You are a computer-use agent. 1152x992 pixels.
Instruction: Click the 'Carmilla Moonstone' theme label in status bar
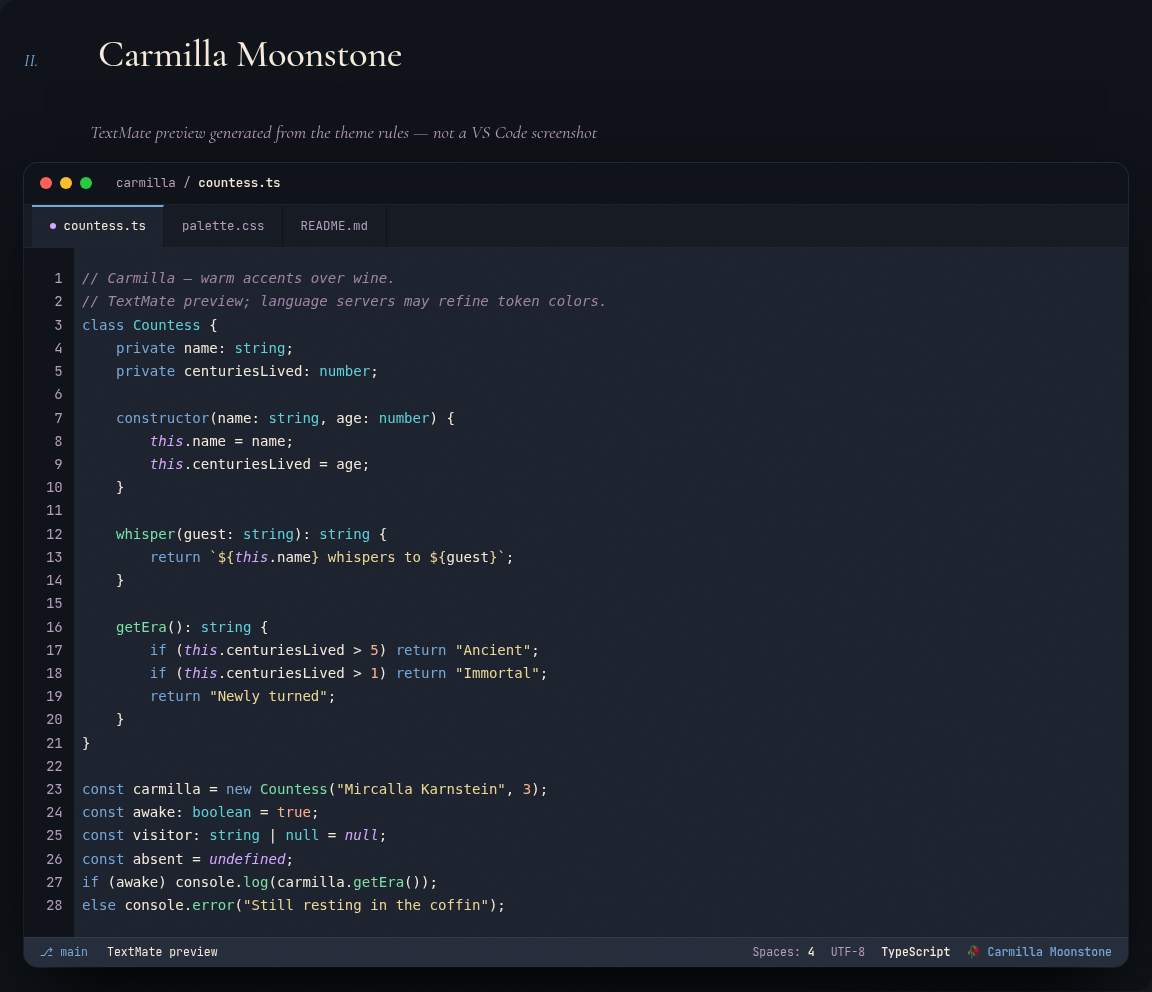(x=1049, y=952)
